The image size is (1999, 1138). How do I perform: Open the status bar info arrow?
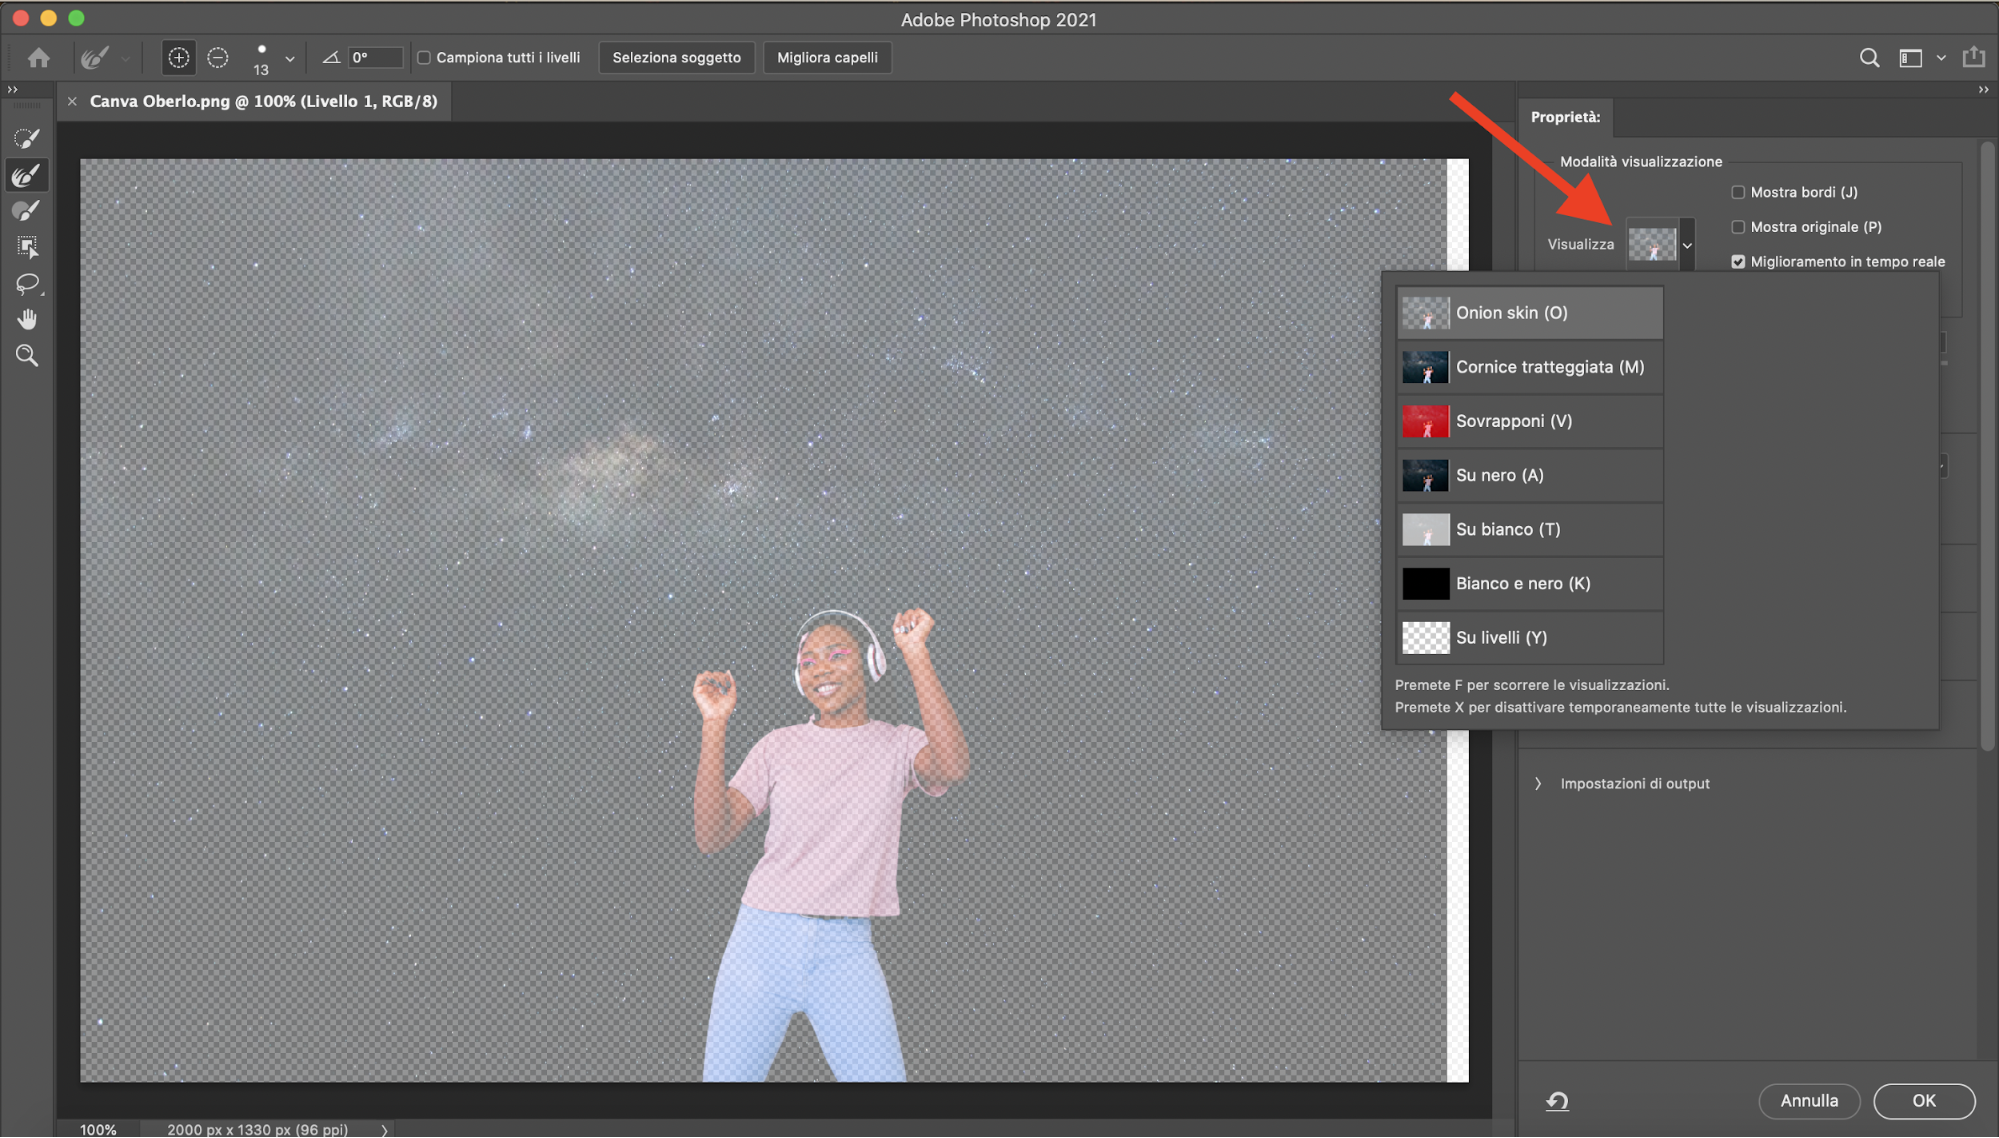[x=384, y=1130]
